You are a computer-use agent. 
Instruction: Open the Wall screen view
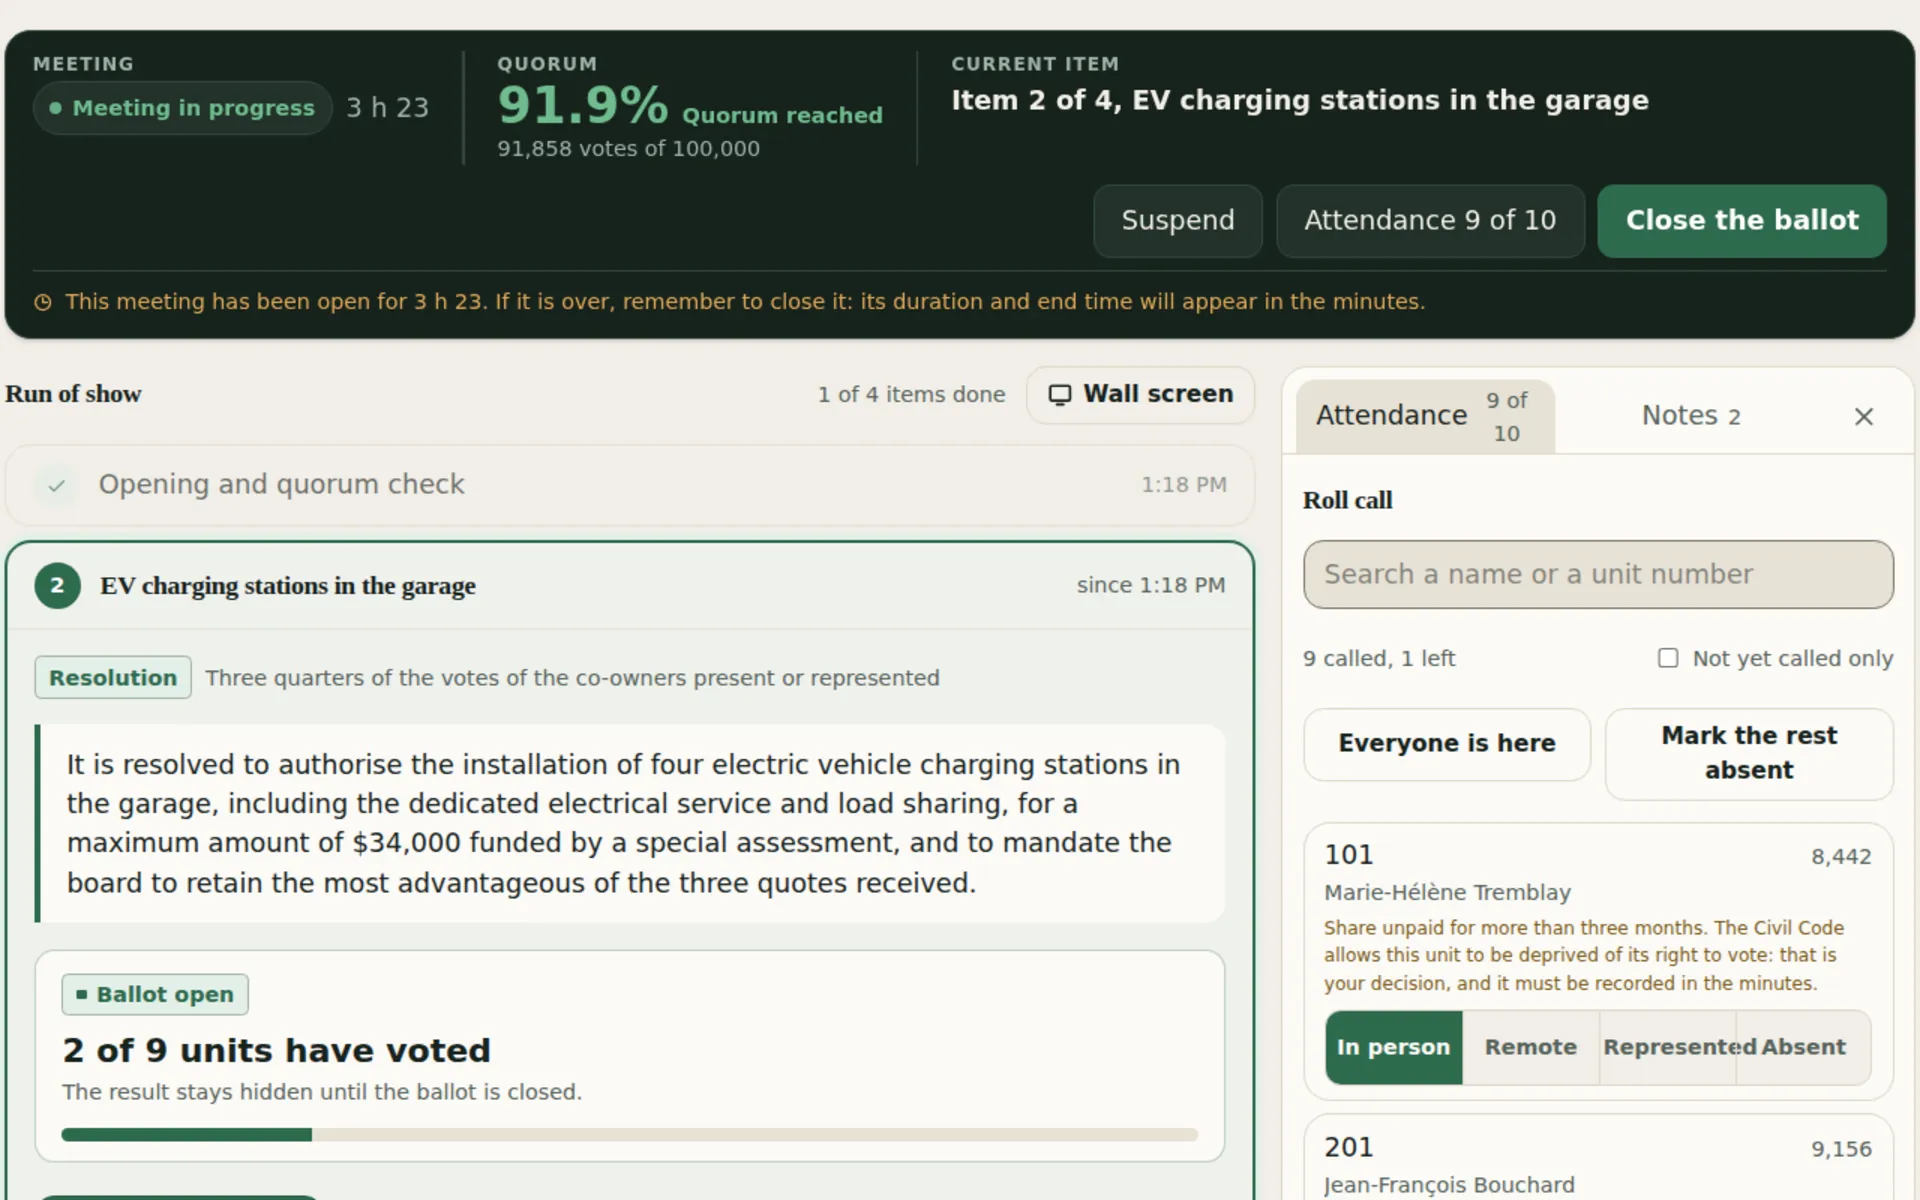click(1140, 394)
